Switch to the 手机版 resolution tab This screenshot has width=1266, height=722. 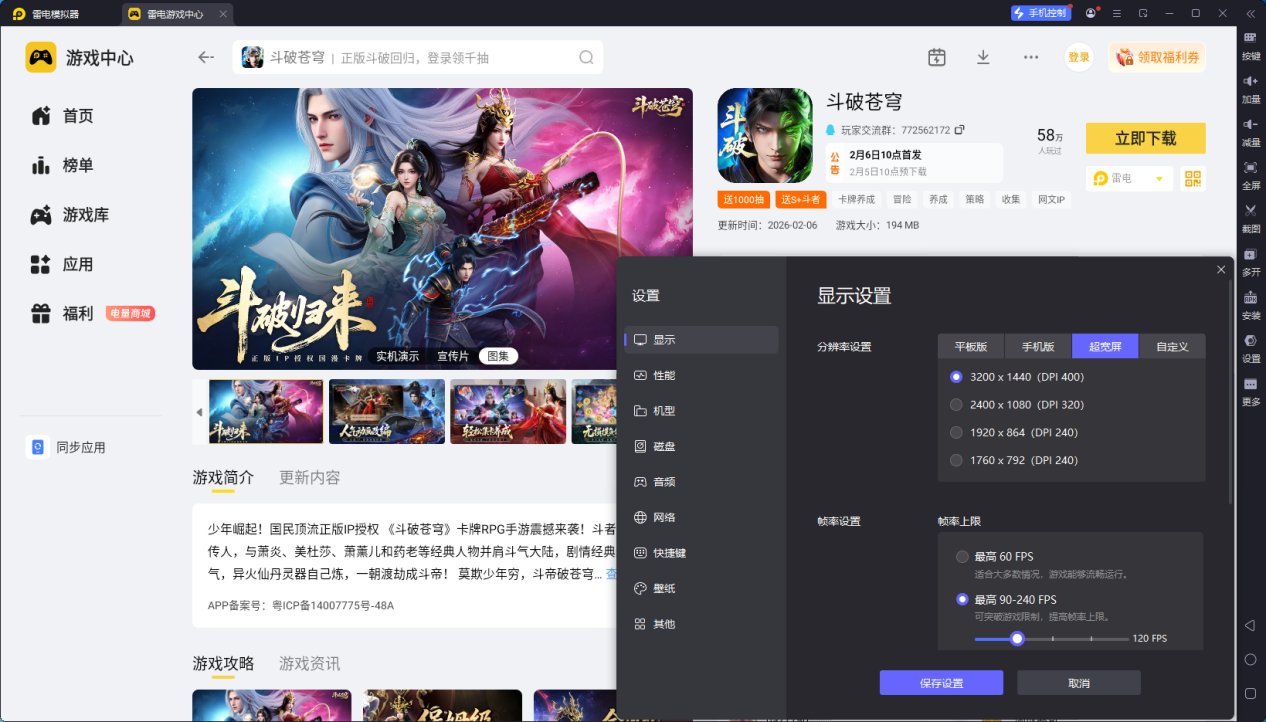(1038, 346)
